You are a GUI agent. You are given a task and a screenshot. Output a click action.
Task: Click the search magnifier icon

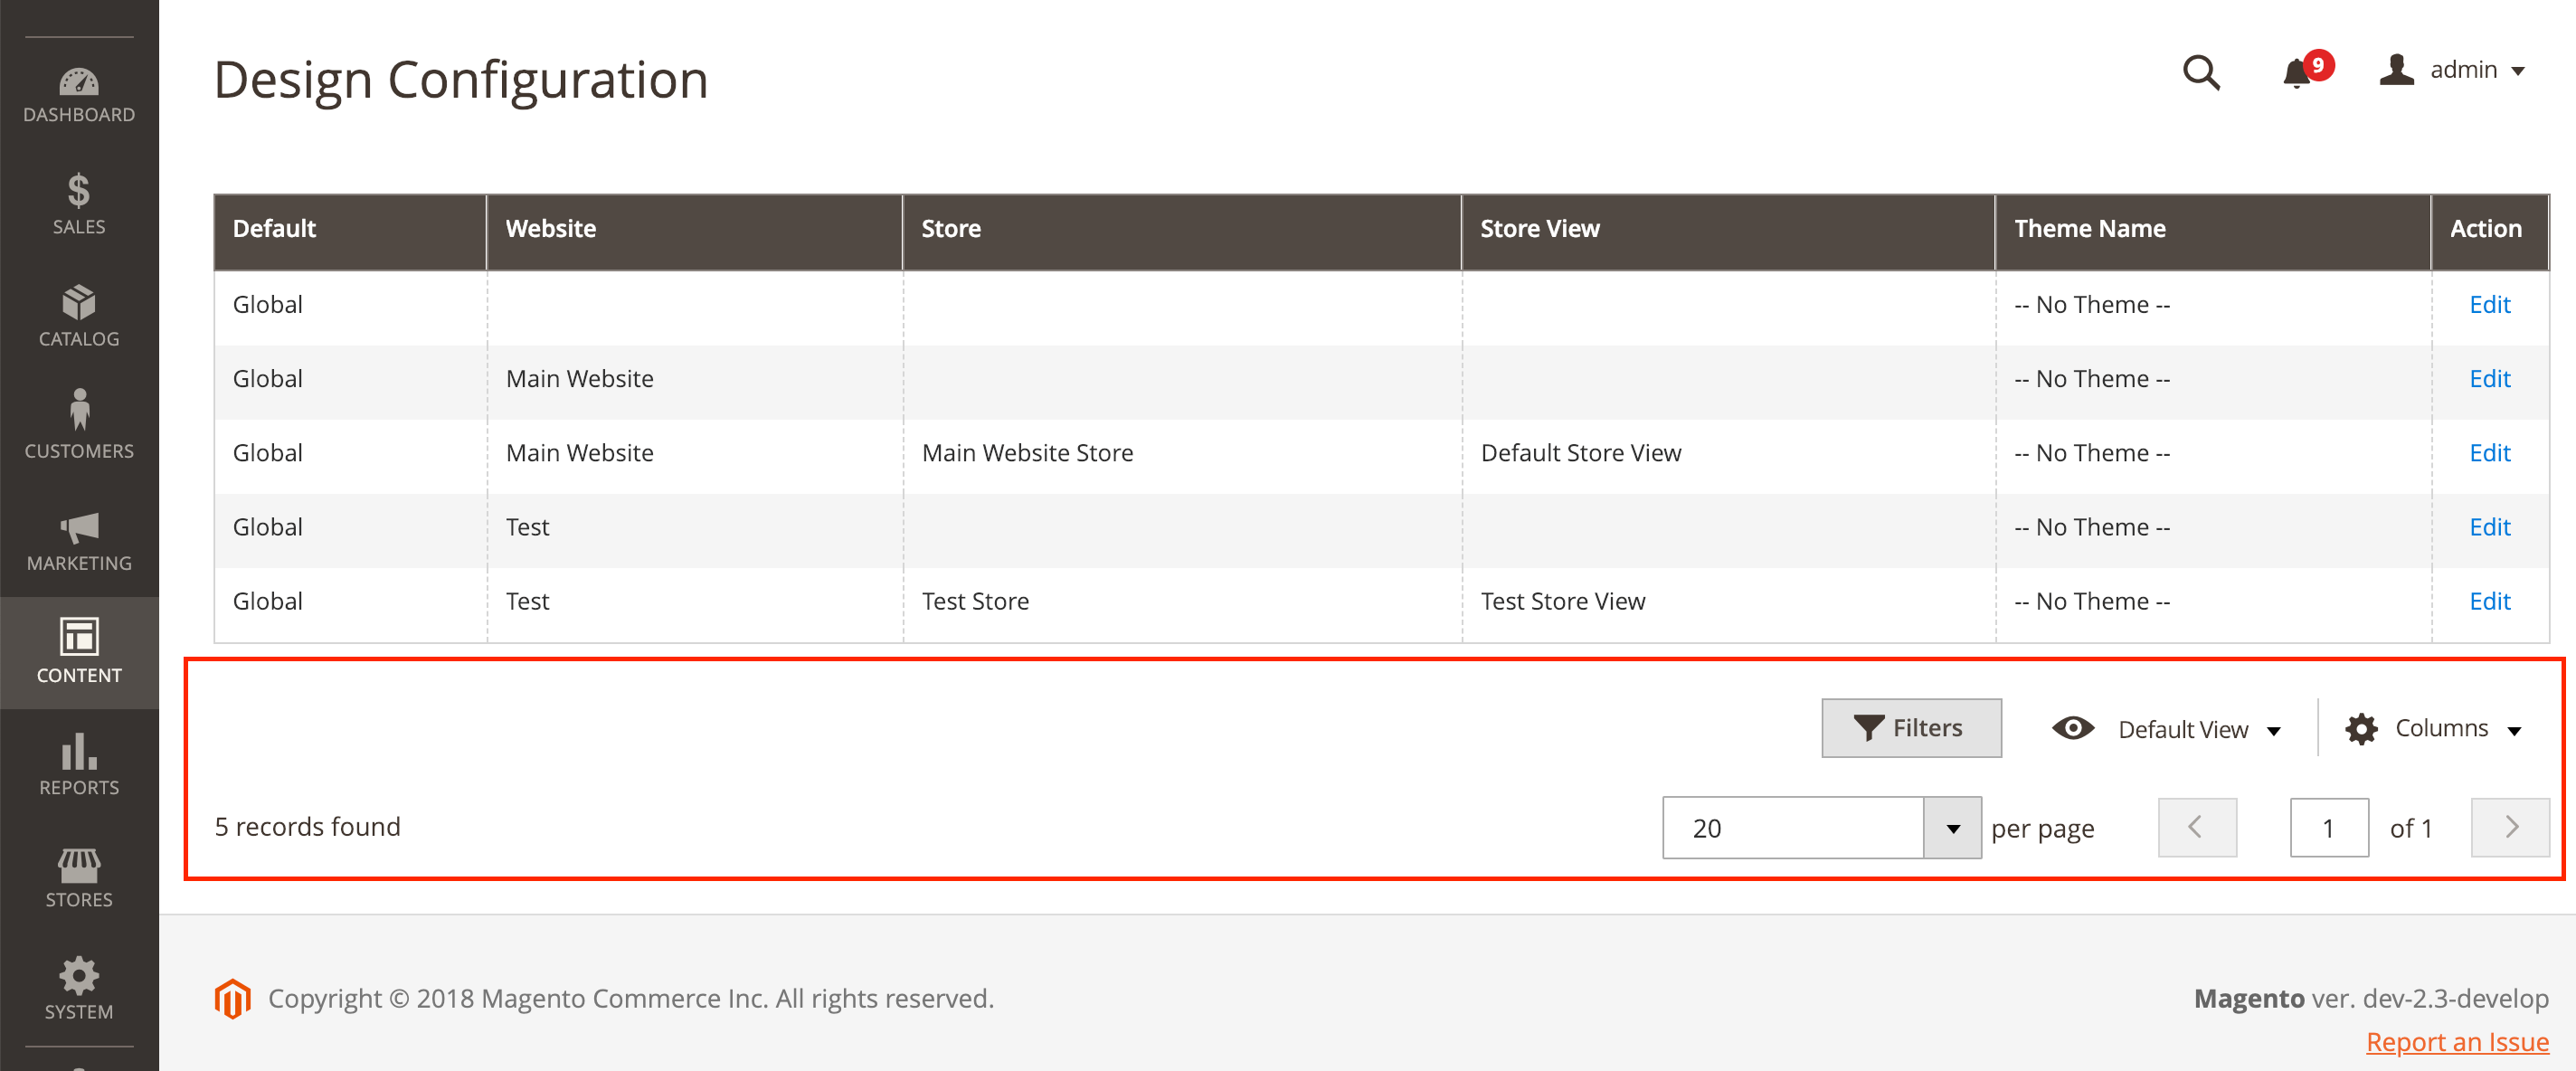(x=2201, y=72)
